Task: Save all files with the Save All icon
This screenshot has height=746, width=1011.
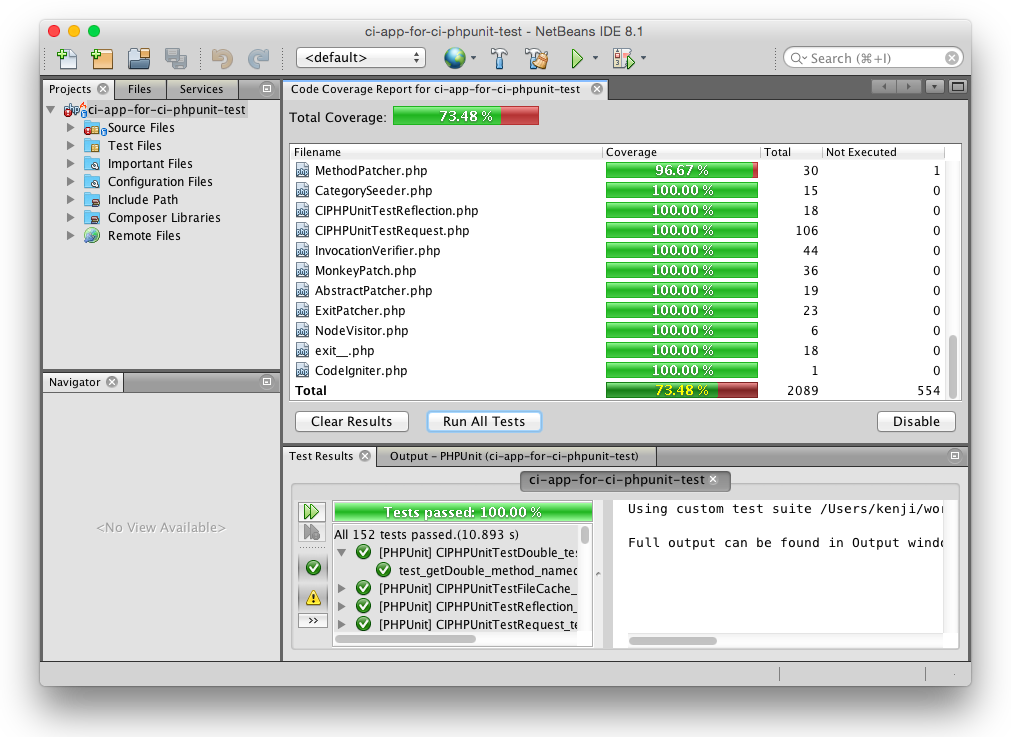Action: pyautogui.click(x=176, y=58)
